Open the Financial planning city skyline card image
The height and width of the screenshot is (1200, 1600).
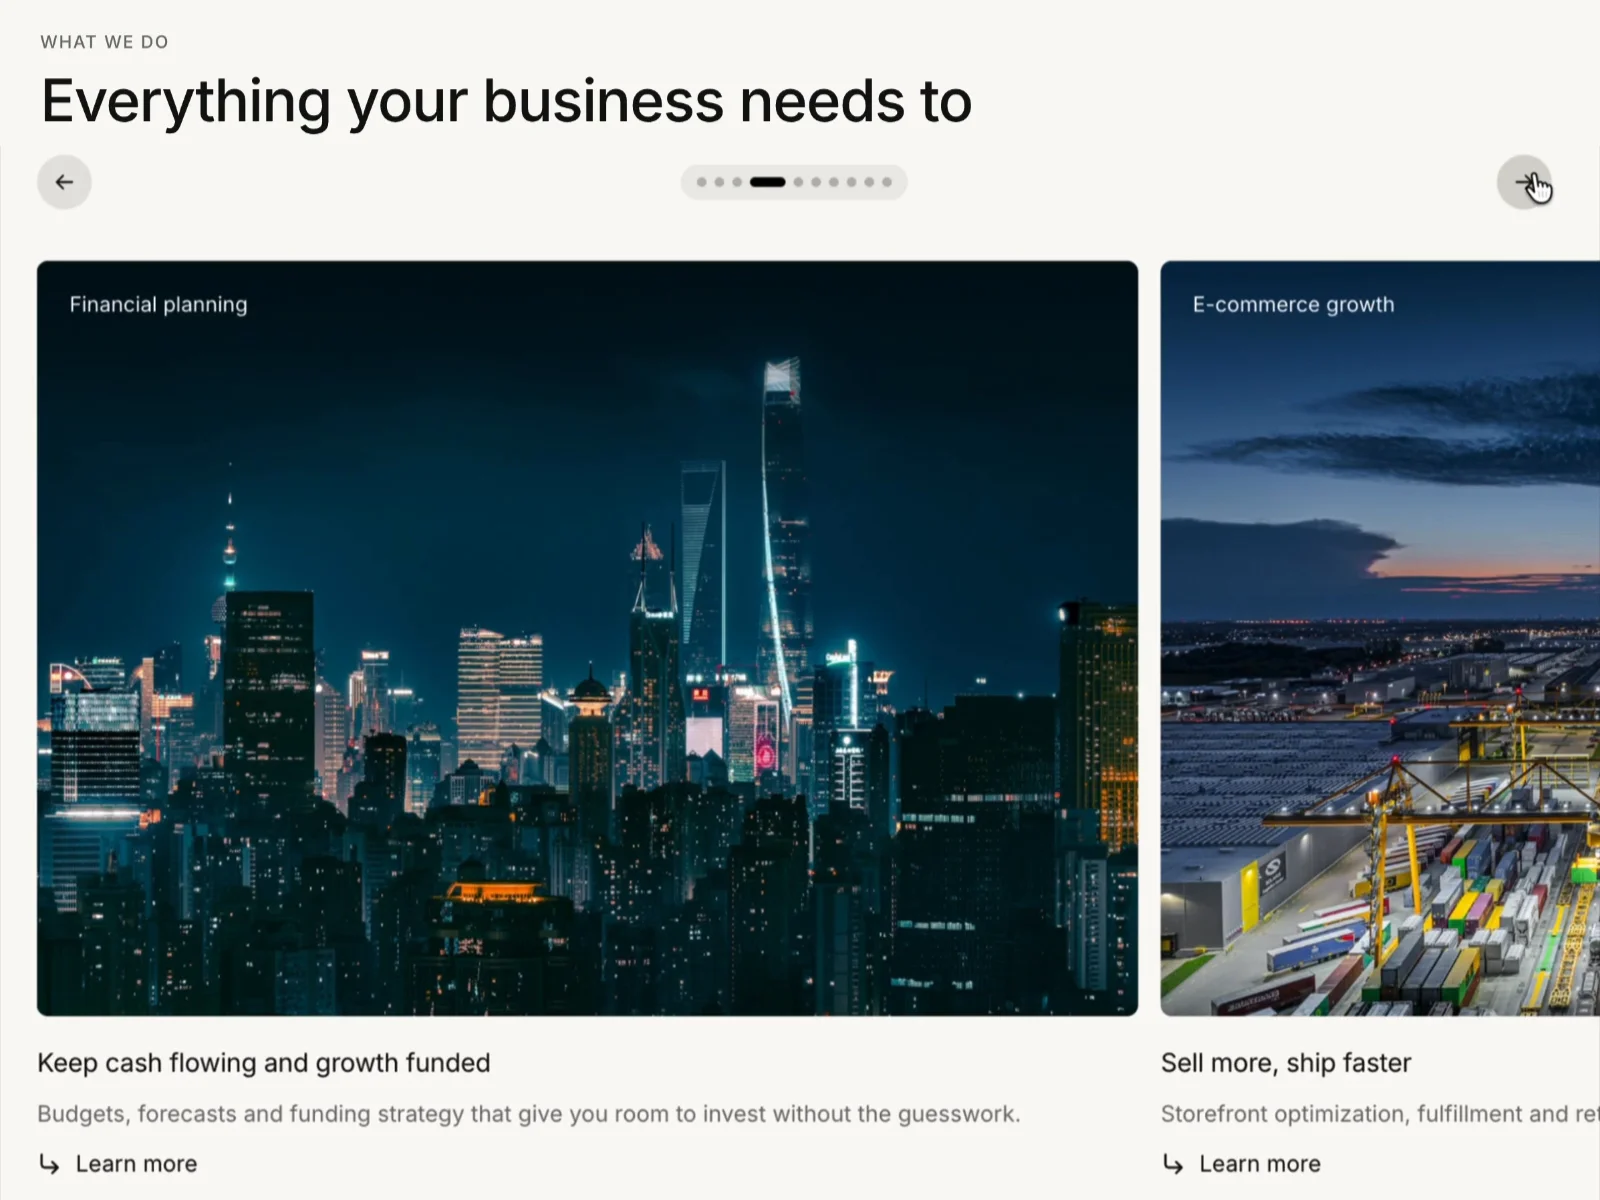point(587,638)
